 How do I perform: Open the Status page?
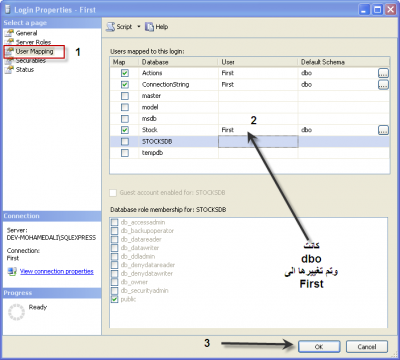pyautogui.click(x=25, y=69)
